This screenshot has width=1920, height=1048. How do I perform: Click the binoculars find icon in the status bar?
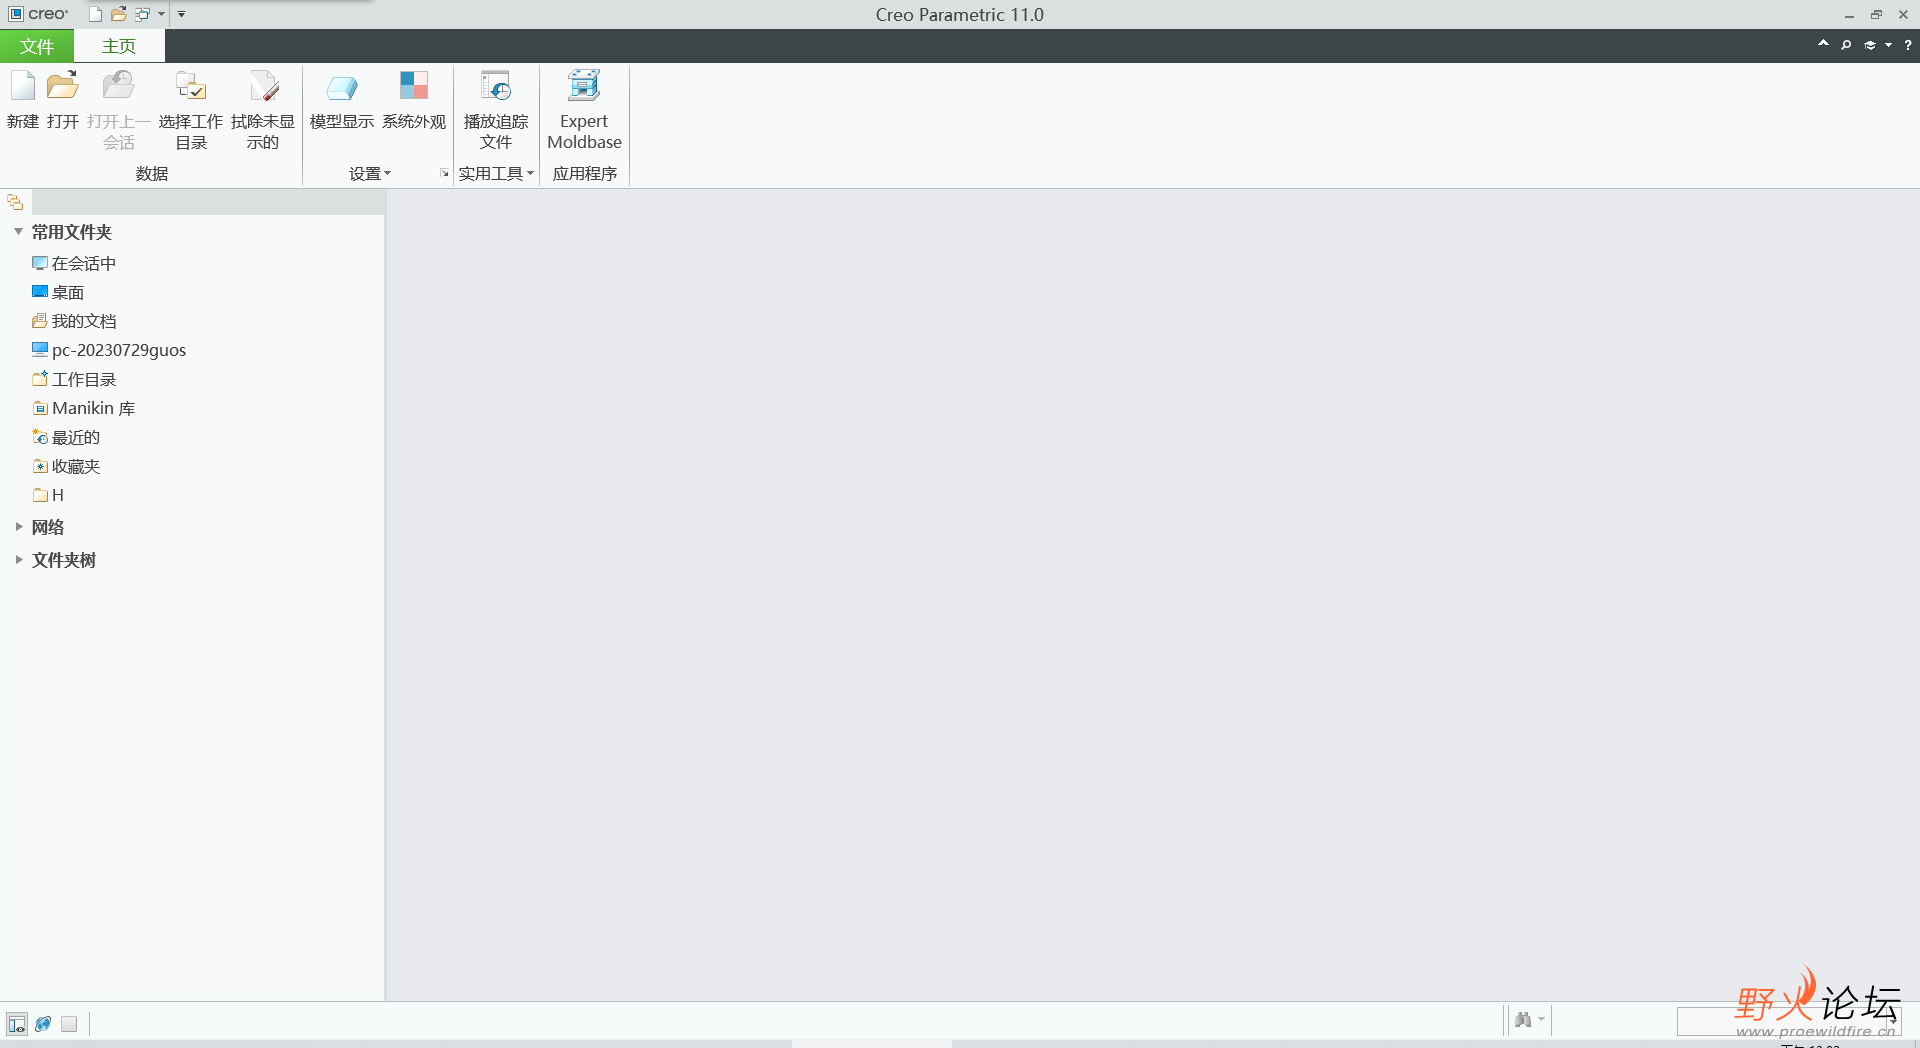tap(1523, 1020)
